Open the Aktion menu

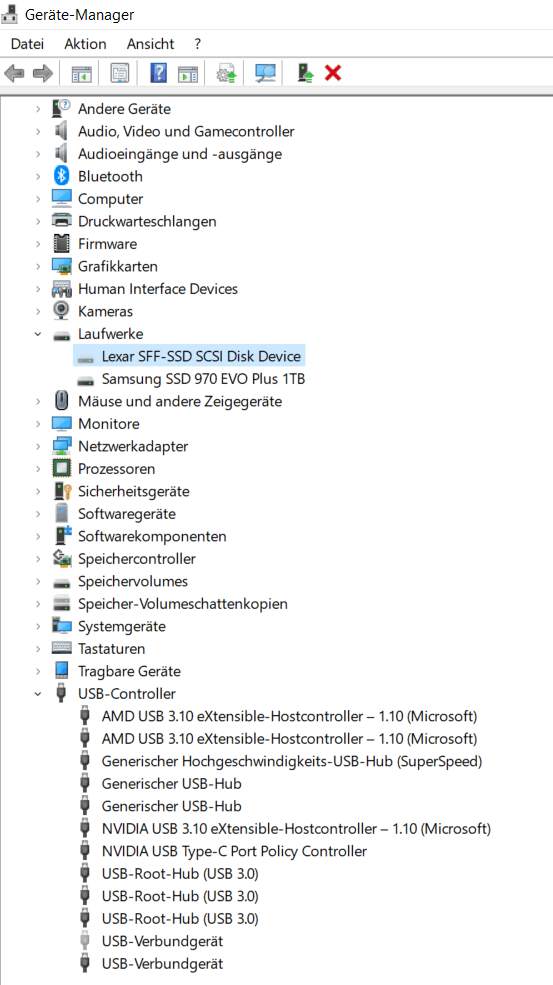(x=85, y=44)
